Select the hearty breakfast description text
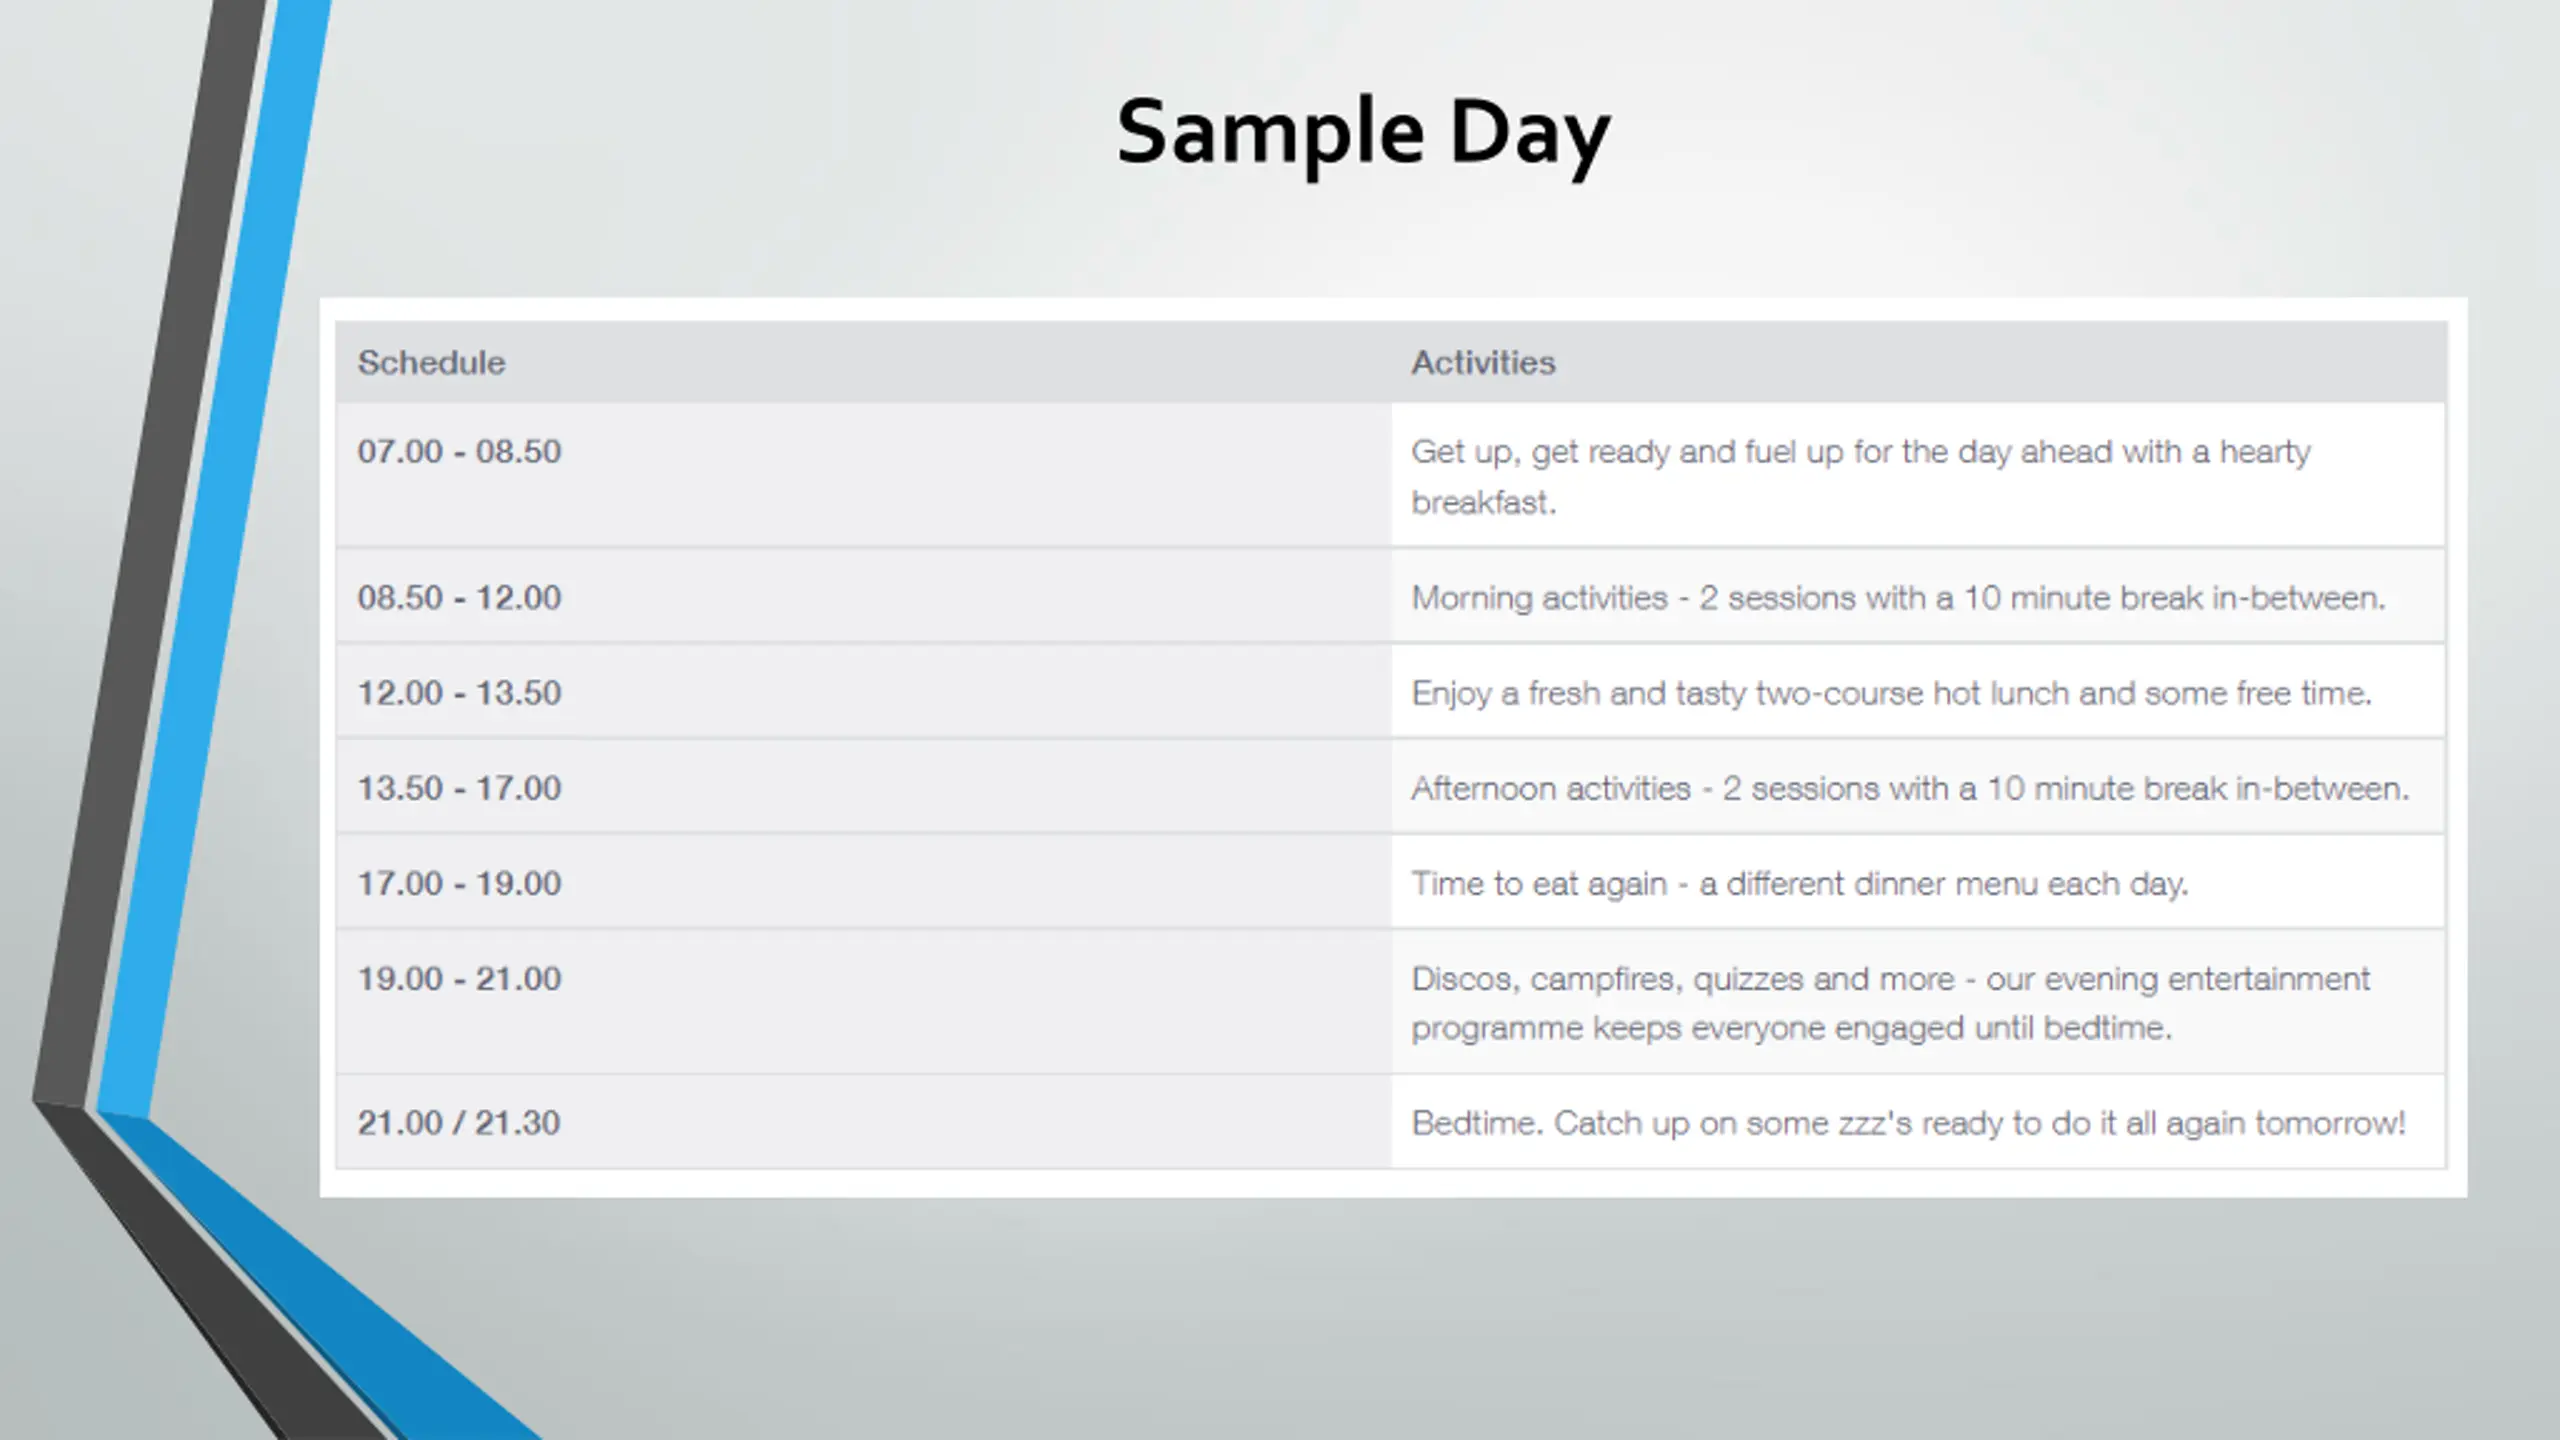This screenshot has height=1440, width=2560. [x=1860, y=477]
